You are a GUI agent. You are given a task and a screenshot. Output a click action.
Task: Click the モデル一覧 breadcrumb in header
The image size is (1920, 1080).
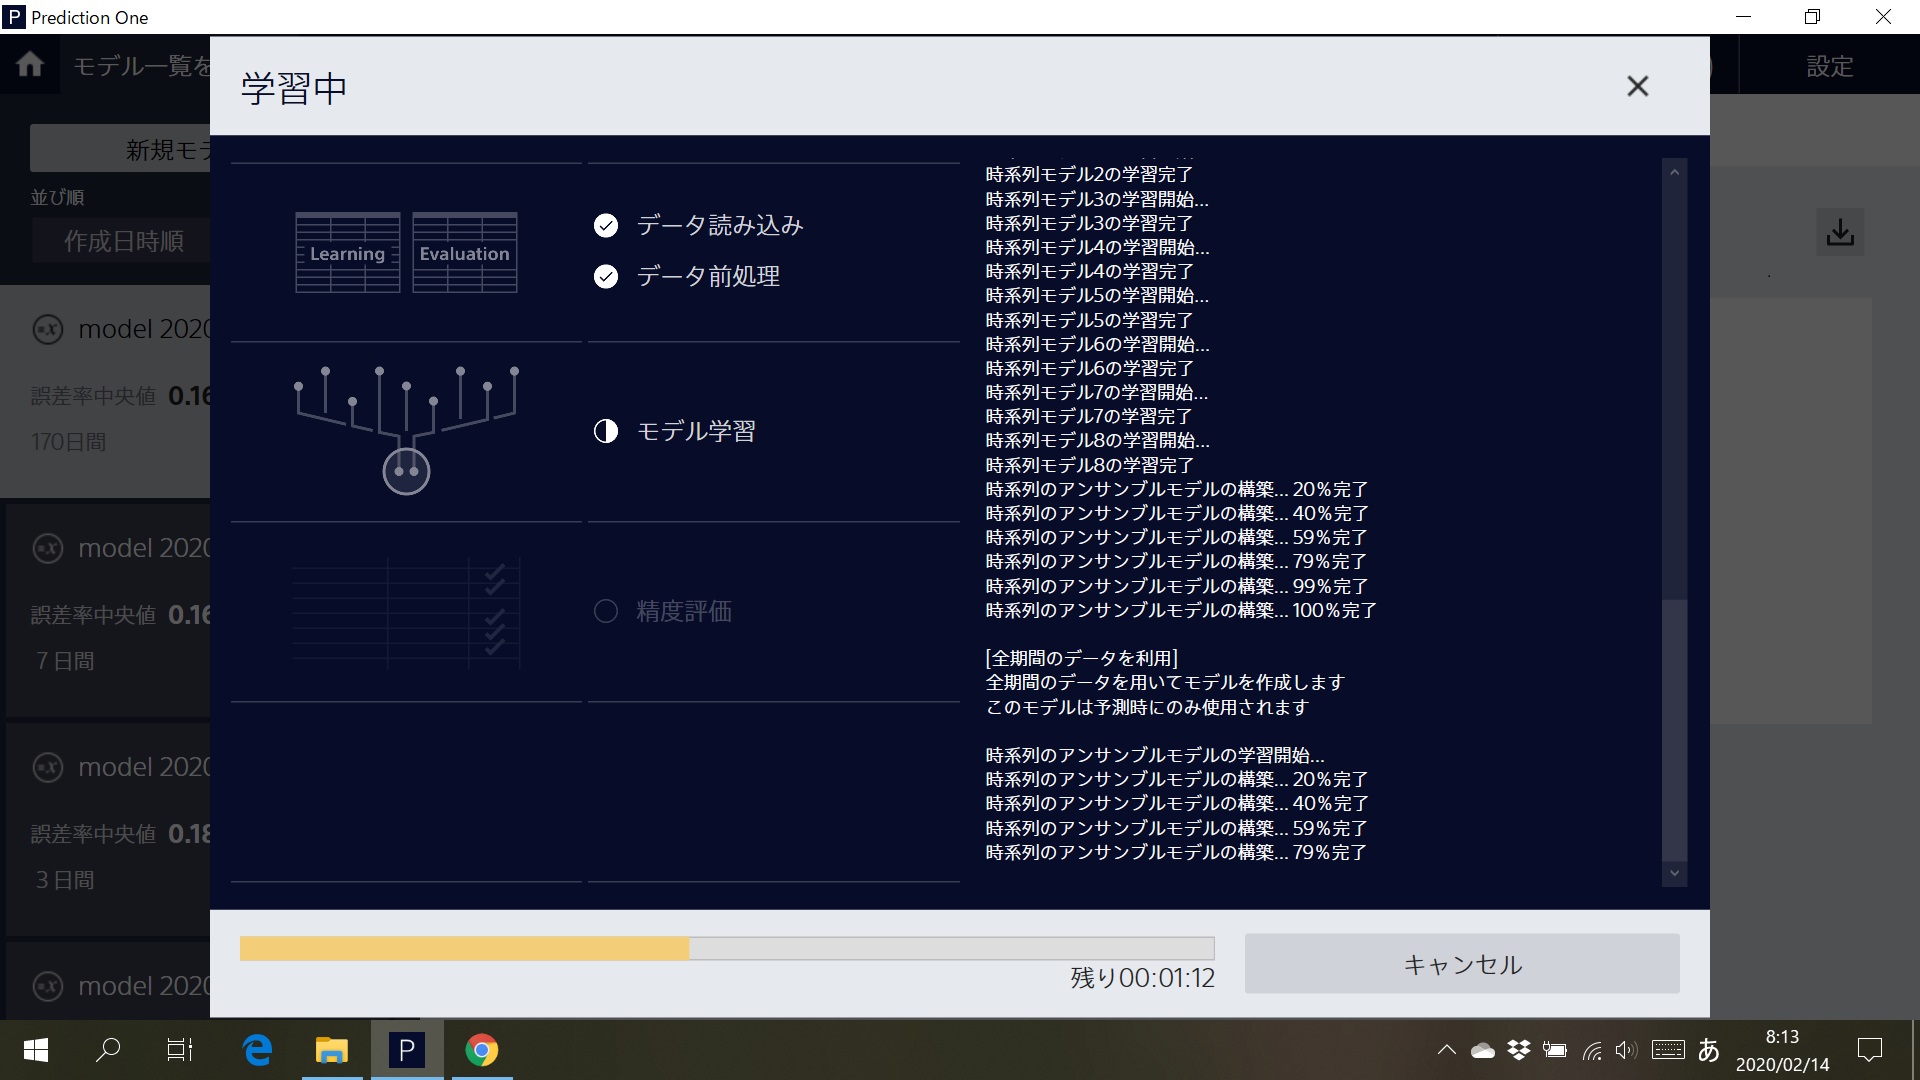(141, 66)
